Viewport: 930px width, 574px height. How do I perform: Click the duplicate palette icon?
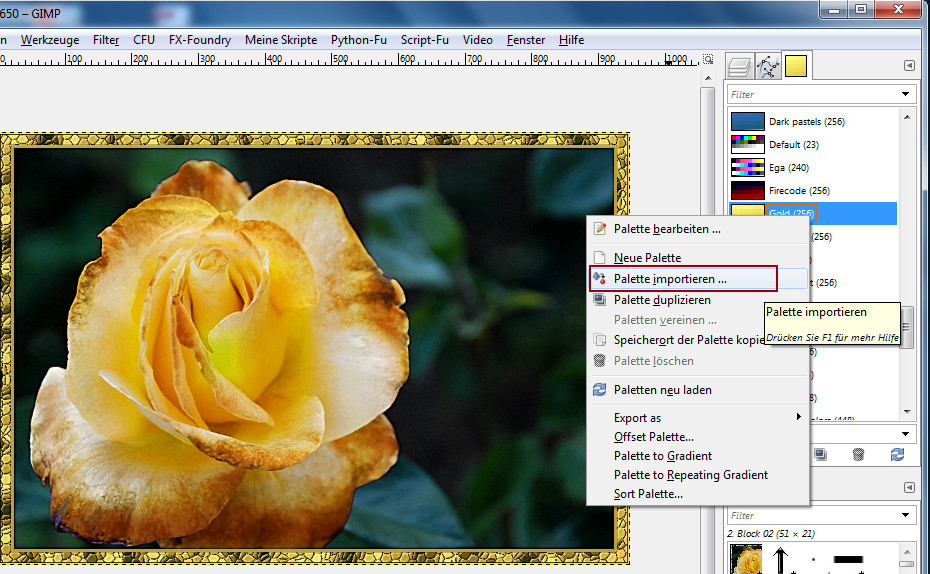[x=820, y=454]
